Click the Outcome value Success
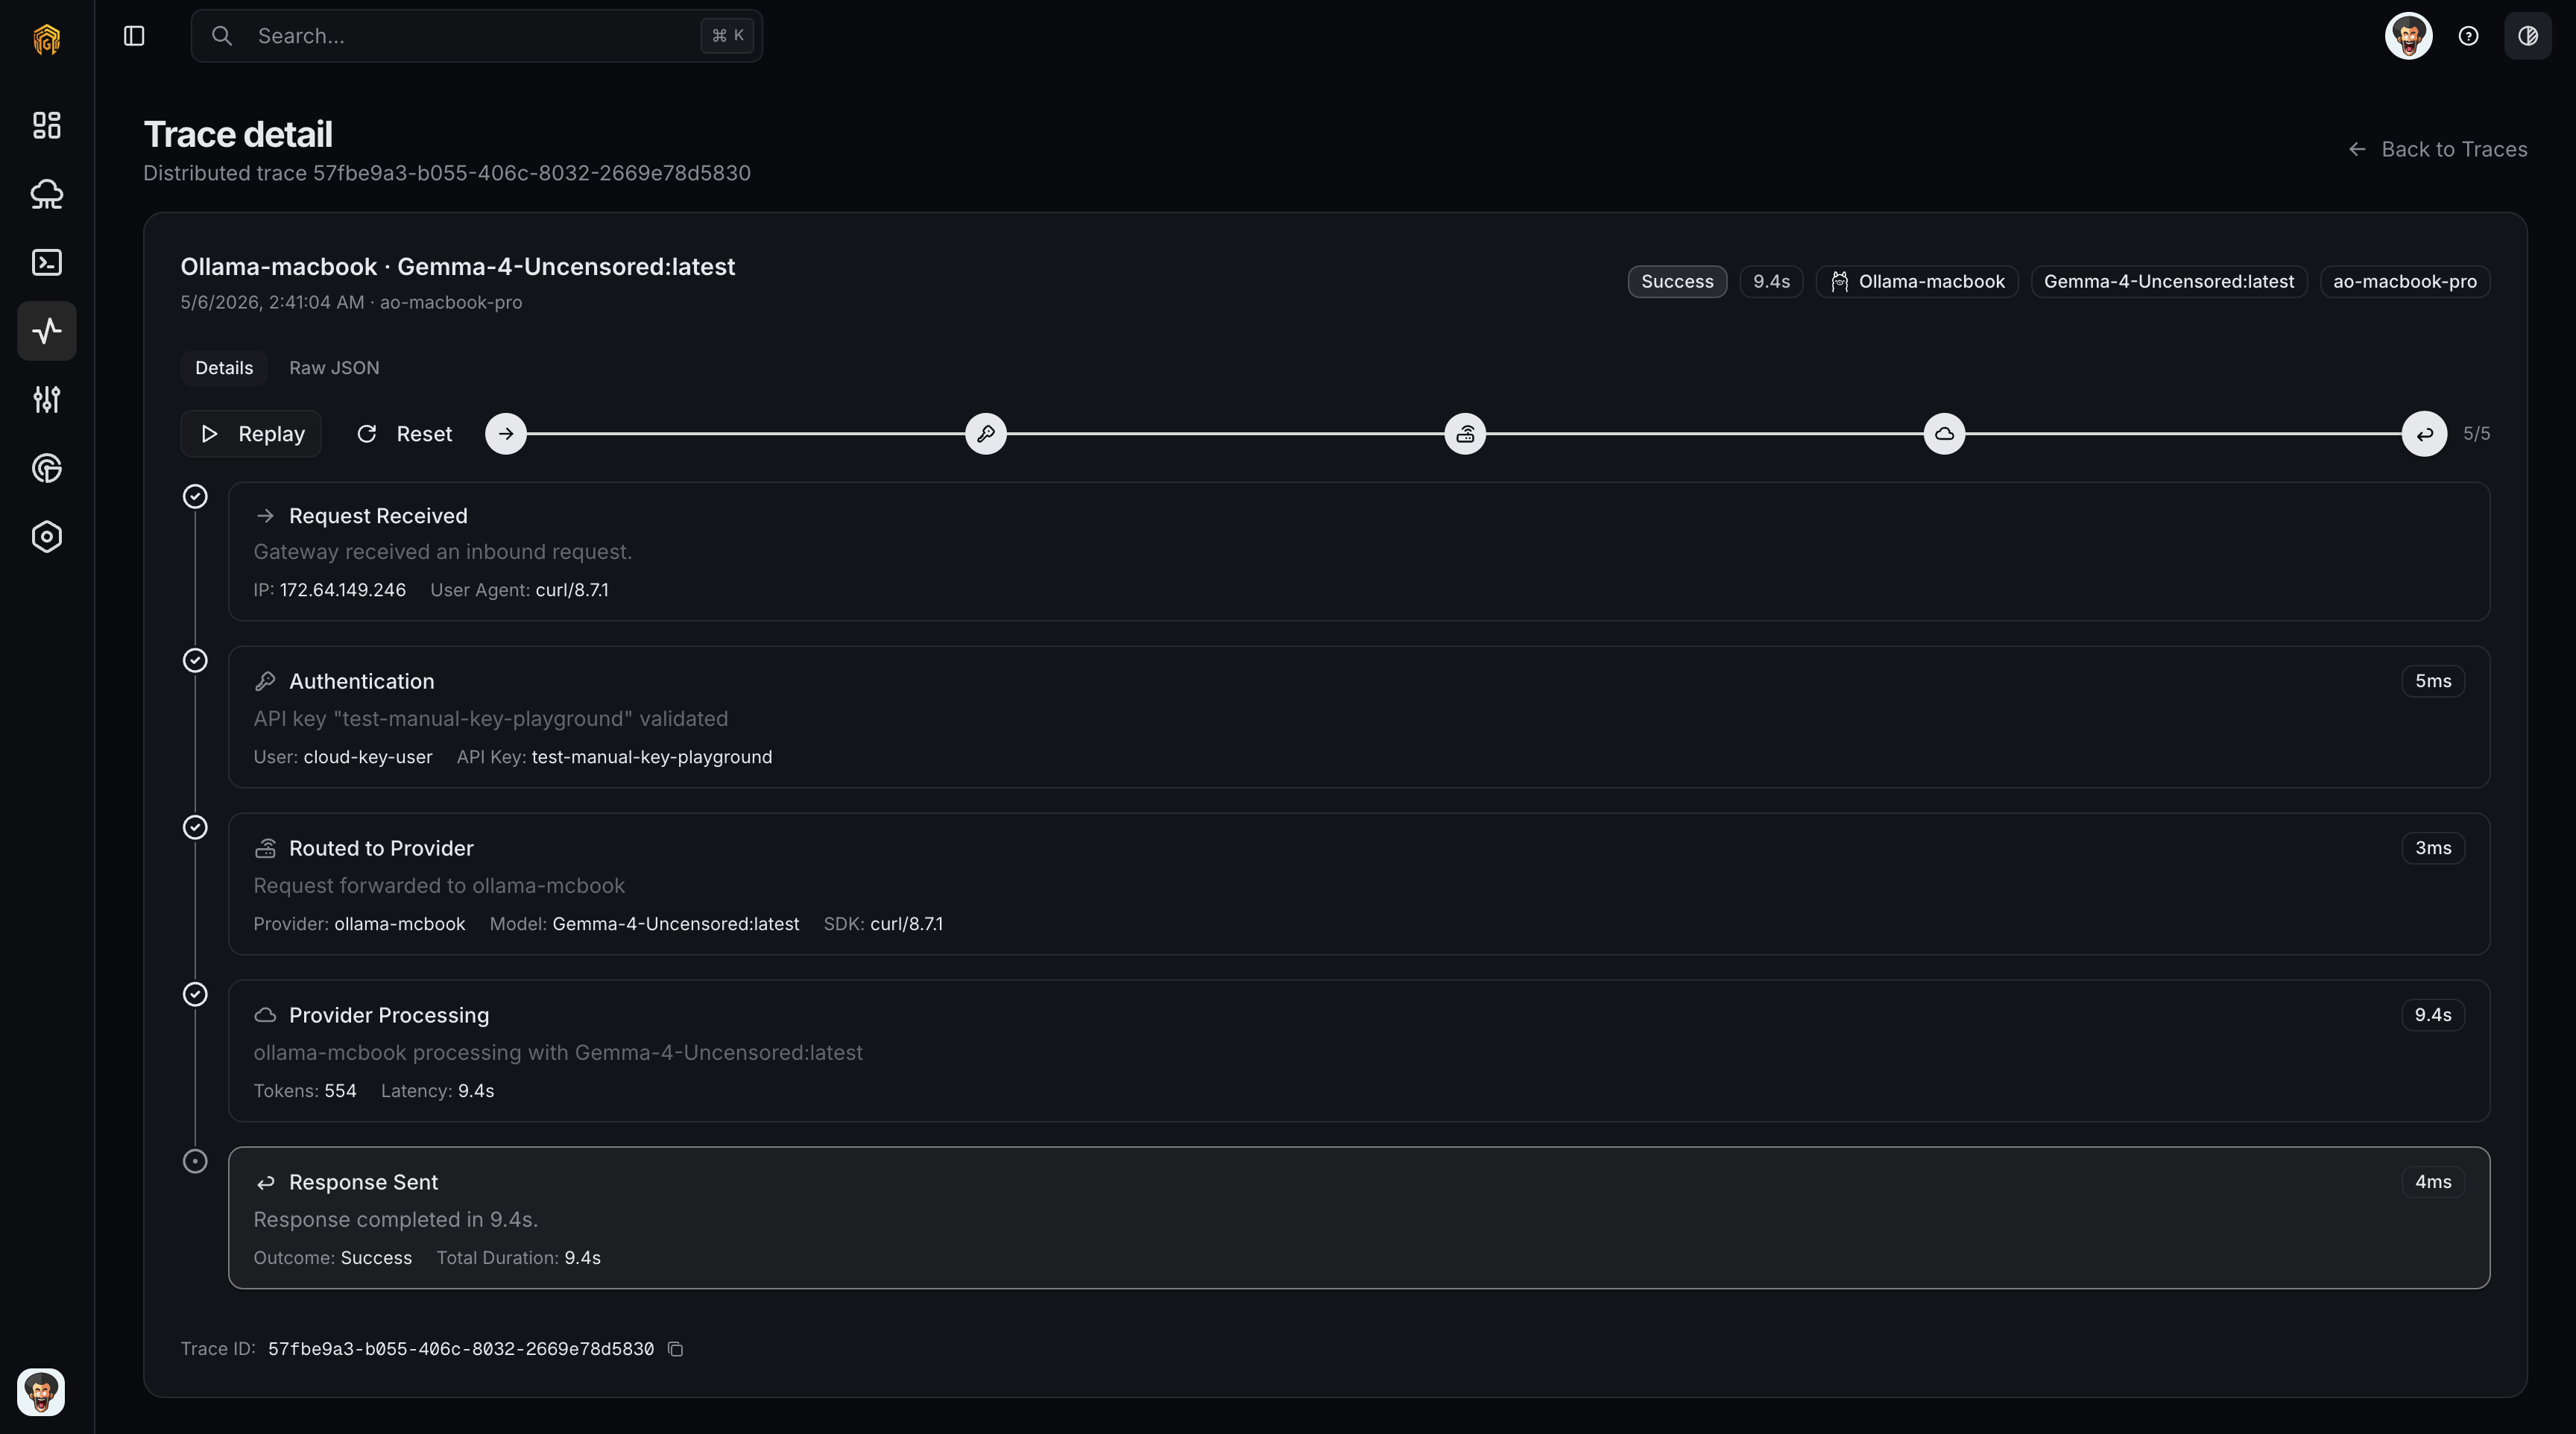Image resolution: width=2576 pixels, height=1434 pixels. (376, 1258)
